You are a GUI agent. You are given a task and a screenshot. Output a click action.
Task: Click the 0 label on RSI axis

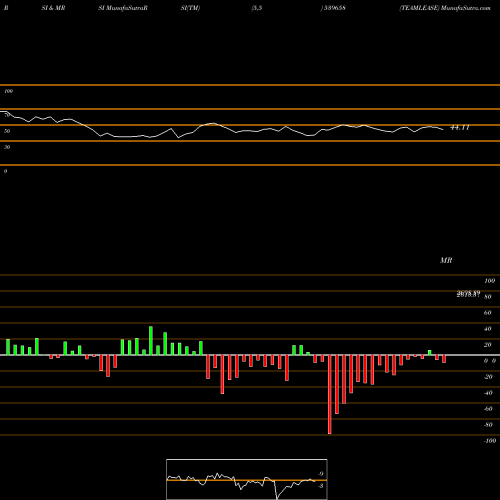[x=5, y=171]
